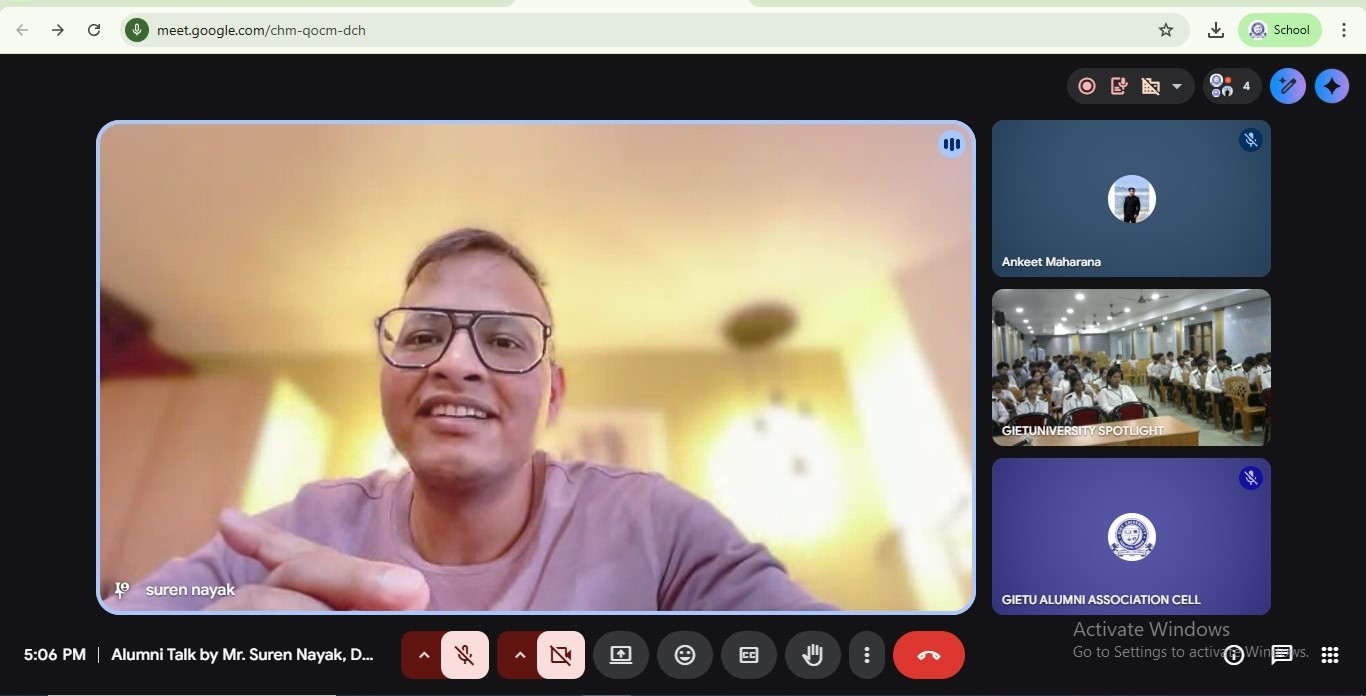Expand audio settings arrow beside microphone
This screenshot has height=696, width=1366.
tap(423, 655)
